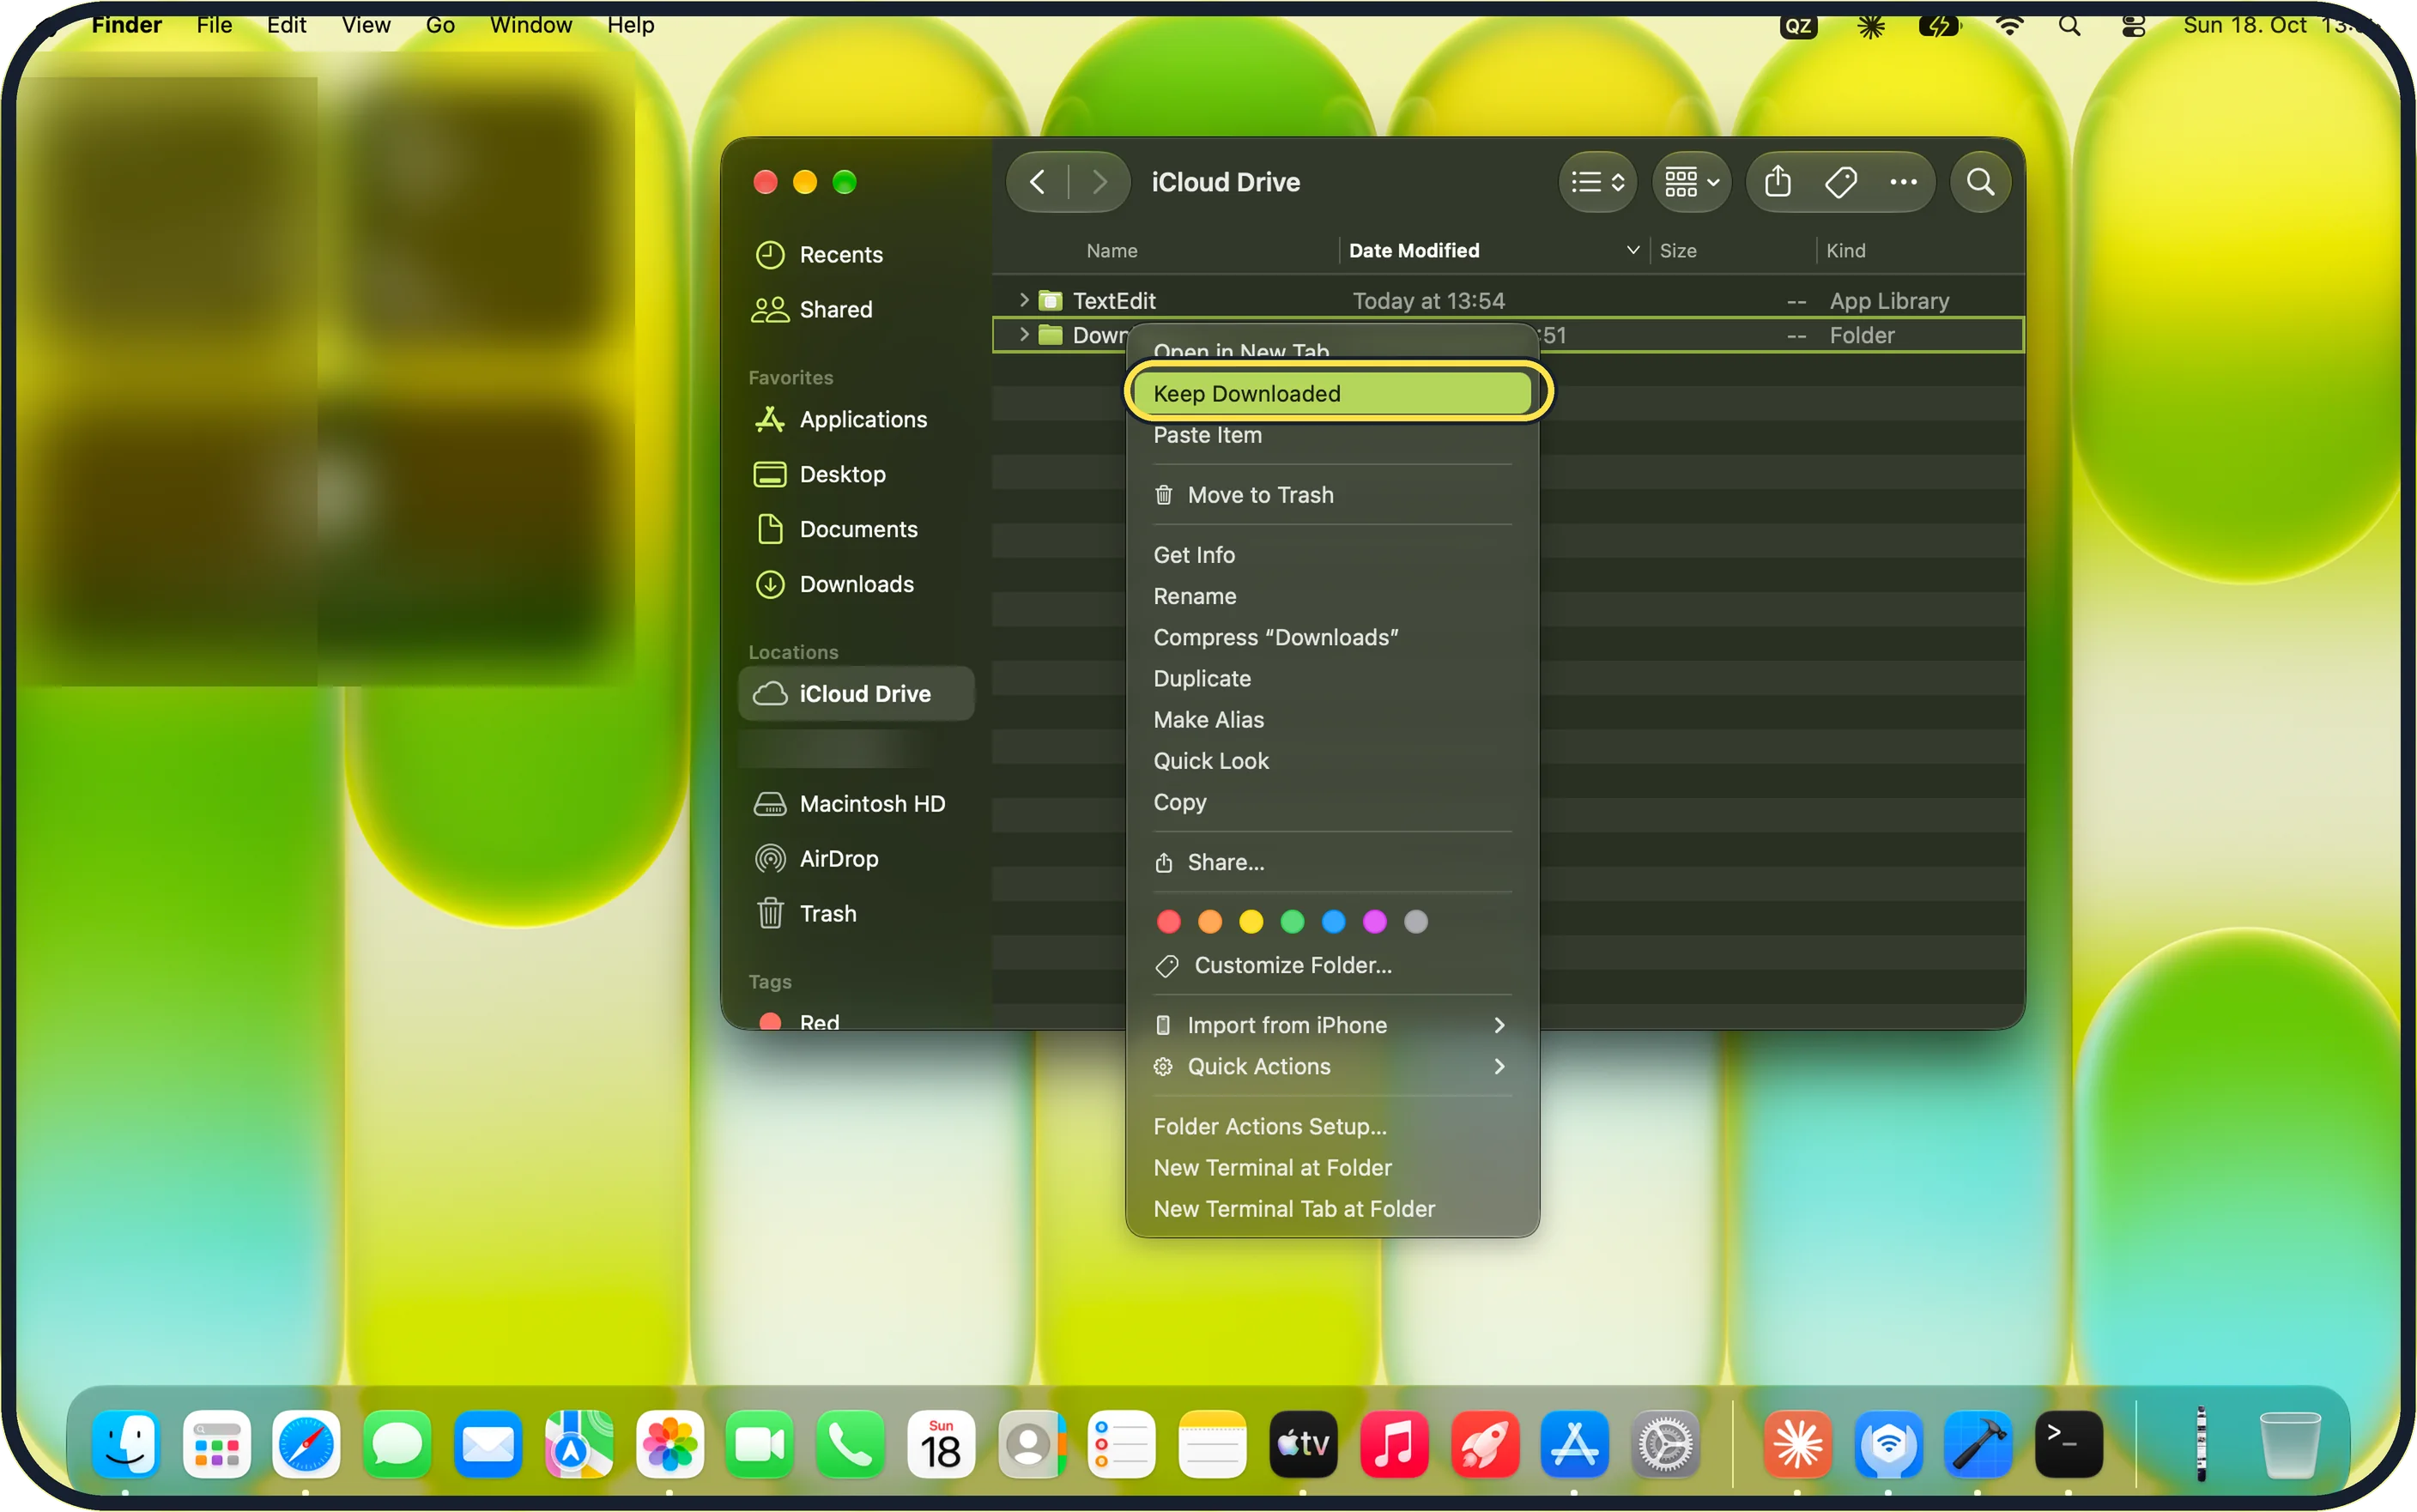This screenshot has height=1512, width=2417.
Task: Click the Tags toolbar icon
Action: tap(1840, 182)
